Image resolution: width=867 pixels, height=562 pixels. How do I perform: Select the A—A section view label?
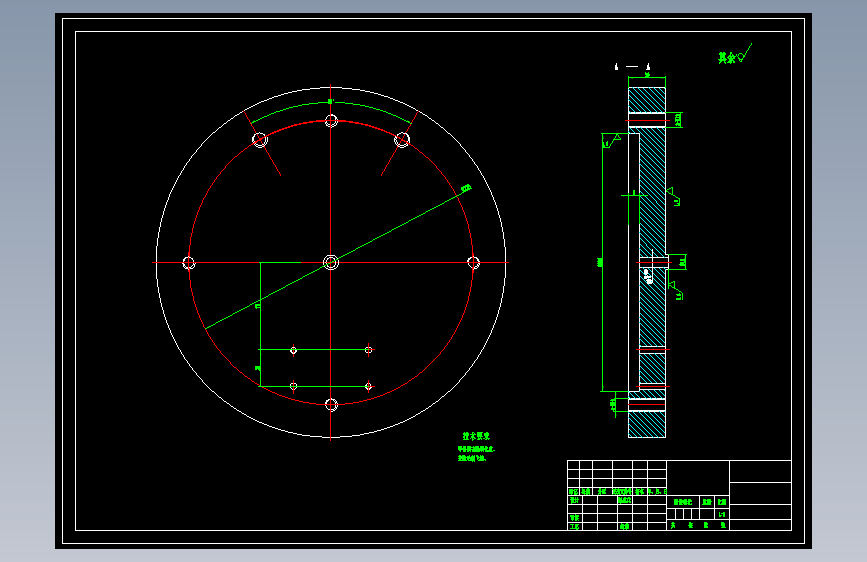(632, 67)
